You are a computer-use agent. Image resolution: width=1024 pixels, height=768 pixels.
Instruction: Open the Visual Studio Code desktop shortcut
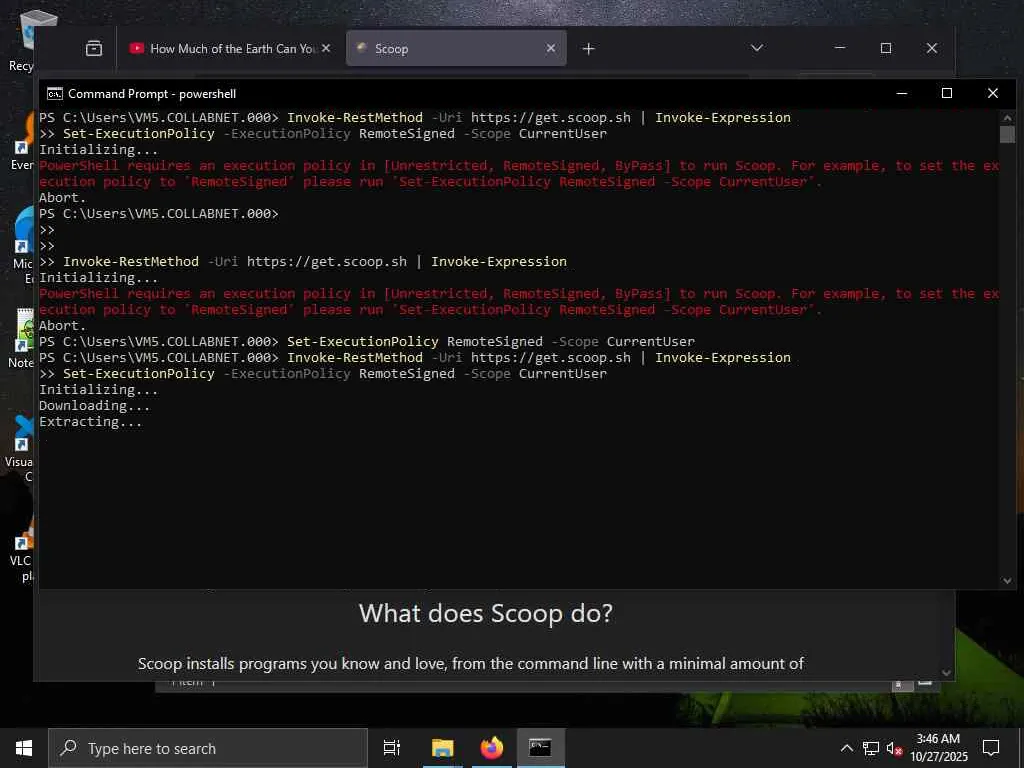coord(22,449)
